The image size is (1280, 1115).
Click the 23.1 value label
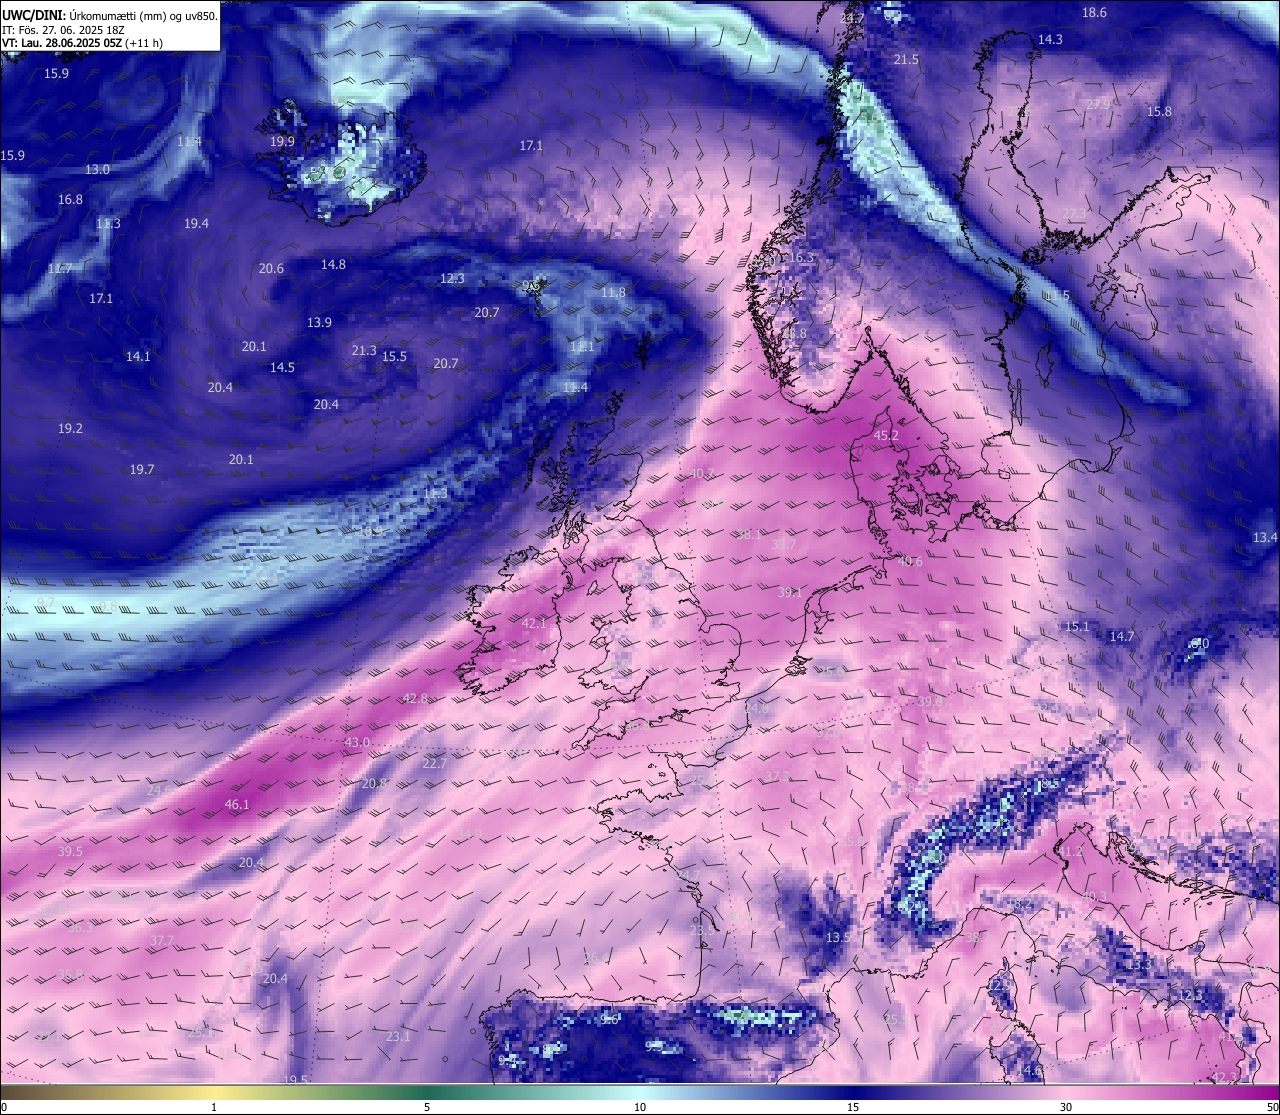click(398, 1036)
